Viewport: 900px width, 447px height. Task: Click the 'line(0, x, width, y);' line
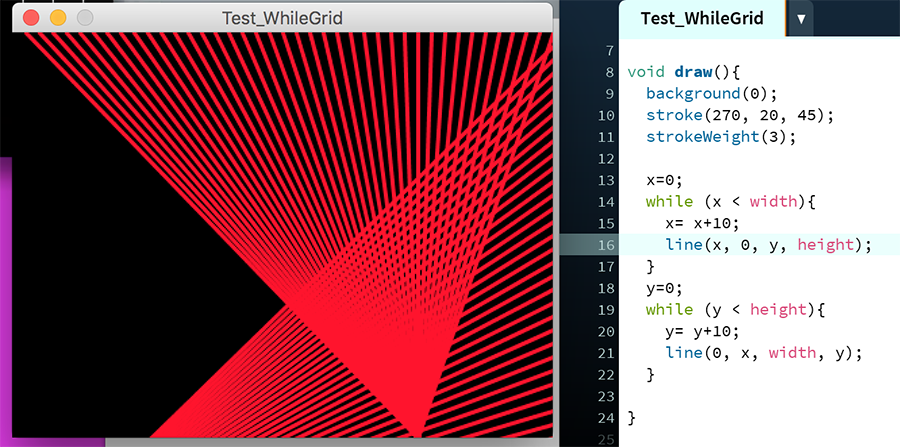coord(764,353)
